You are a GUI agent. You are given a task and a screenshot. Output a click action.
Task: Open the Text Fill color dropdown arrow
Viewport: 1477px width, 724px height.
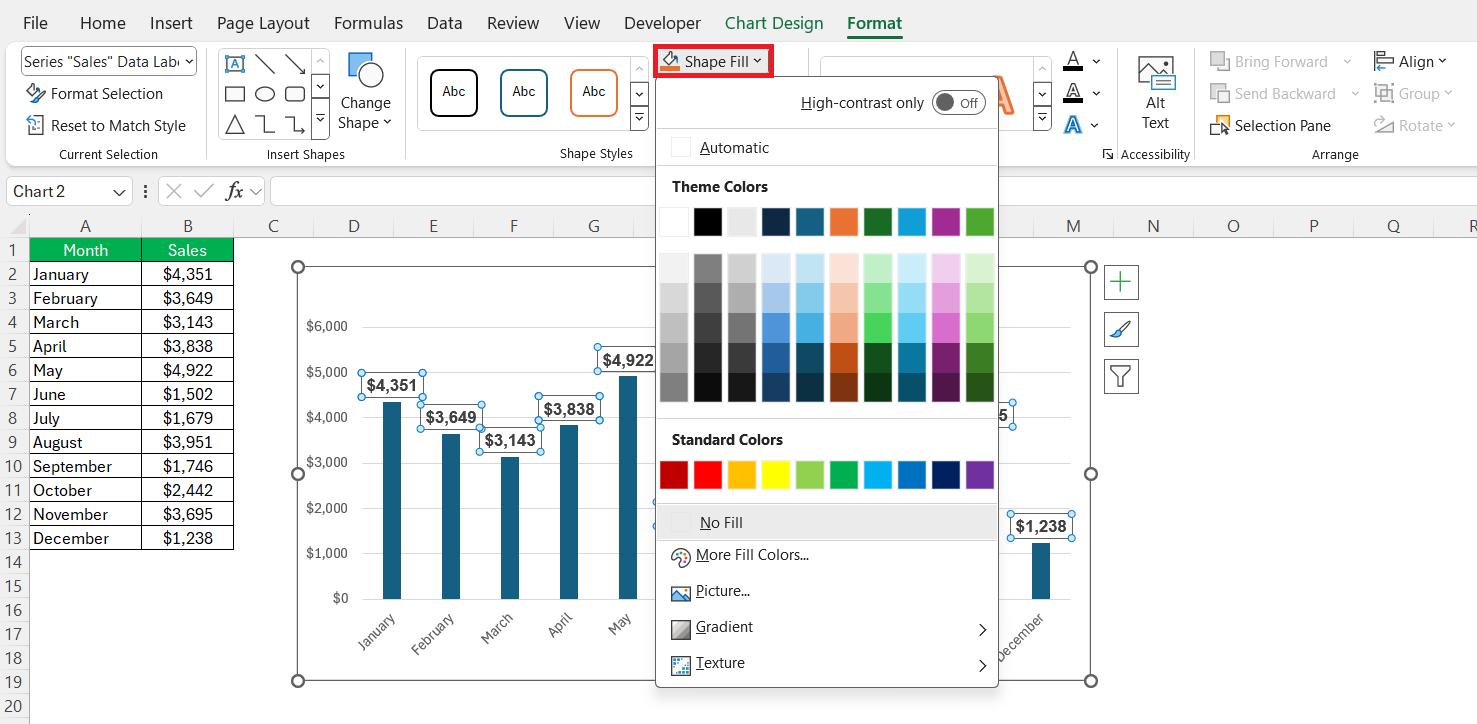point(1096,62)
